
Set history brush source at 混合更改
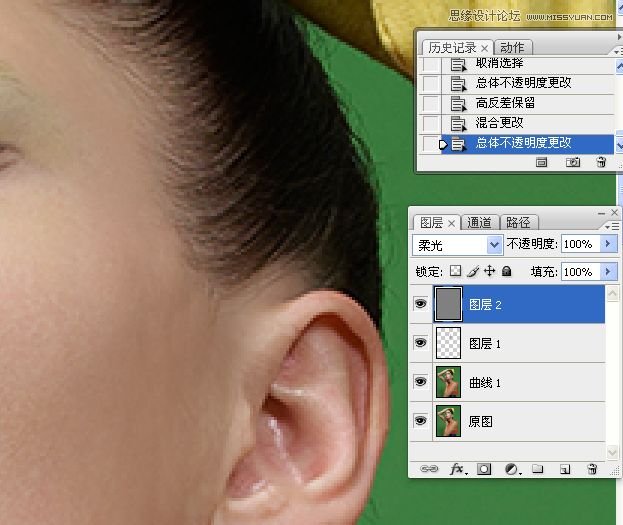(x=431, y=124)
